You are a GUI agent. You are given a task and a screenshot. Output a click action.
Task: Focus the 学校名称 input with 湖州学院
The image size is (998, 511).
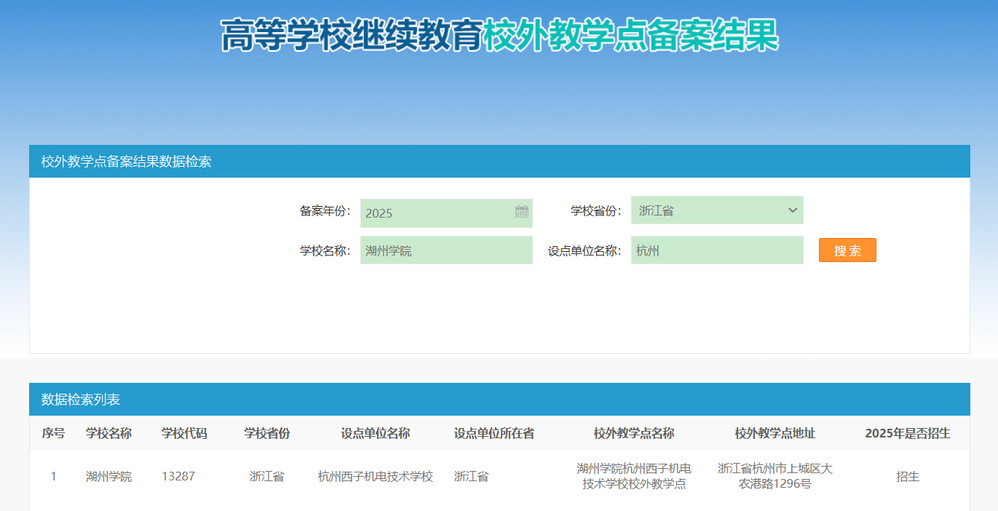click(446, 250)
